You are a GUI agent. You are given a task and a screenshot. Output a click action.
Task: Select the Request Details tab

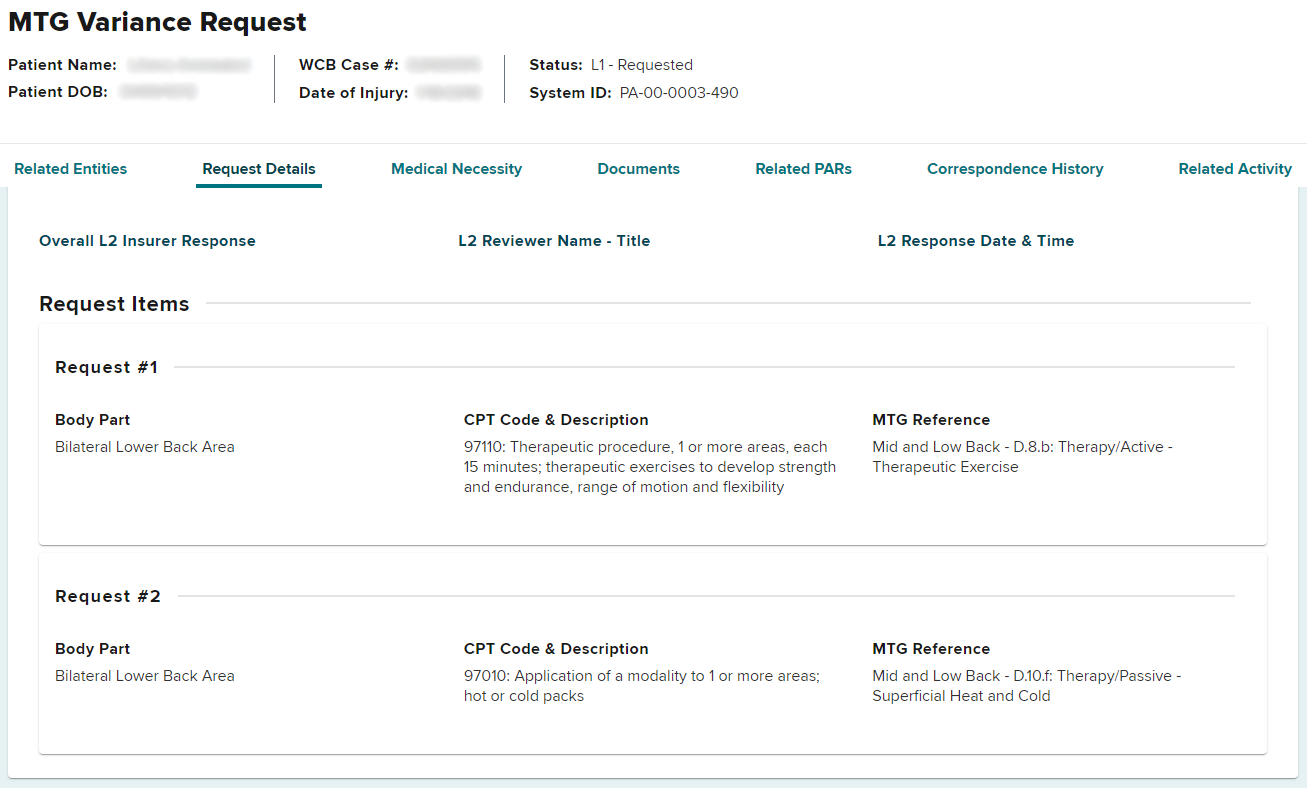coord(258,169)
